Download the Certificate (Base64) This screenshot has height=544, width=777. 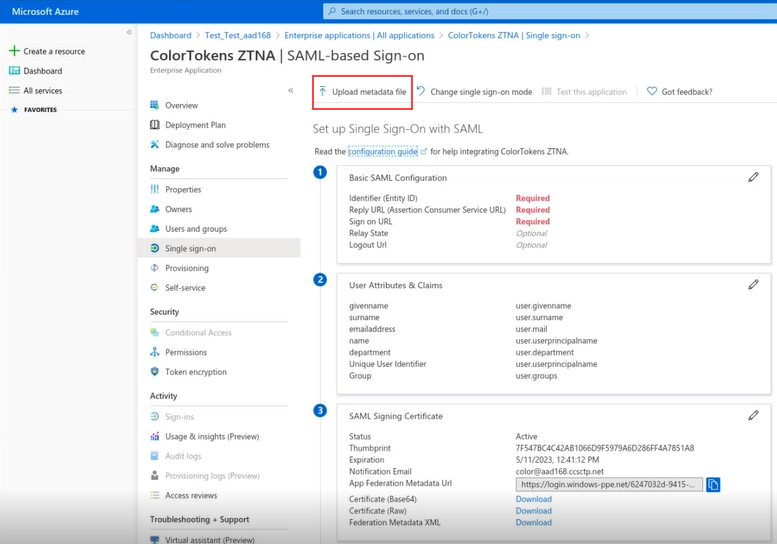click(x=533, y=499)
